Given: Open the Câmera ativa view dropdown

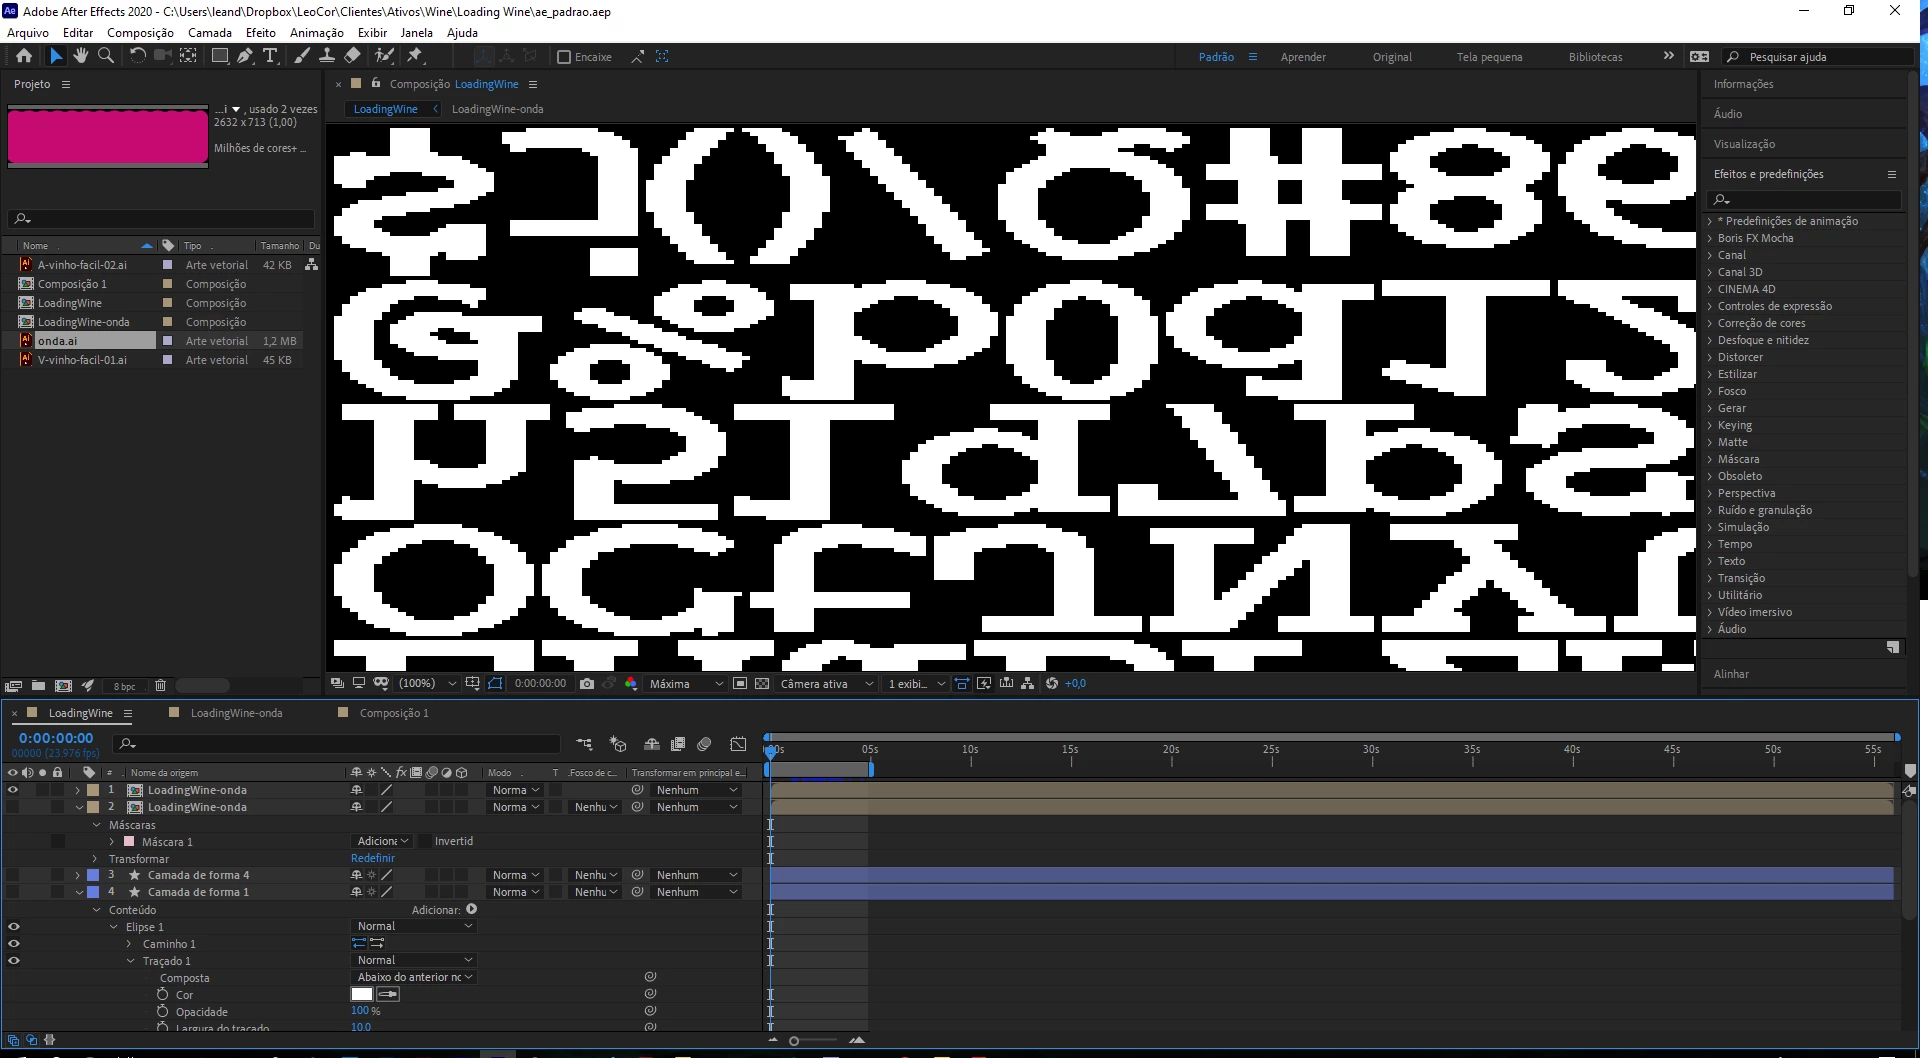Looking at the screenshot, I should (x=827, y=684).
